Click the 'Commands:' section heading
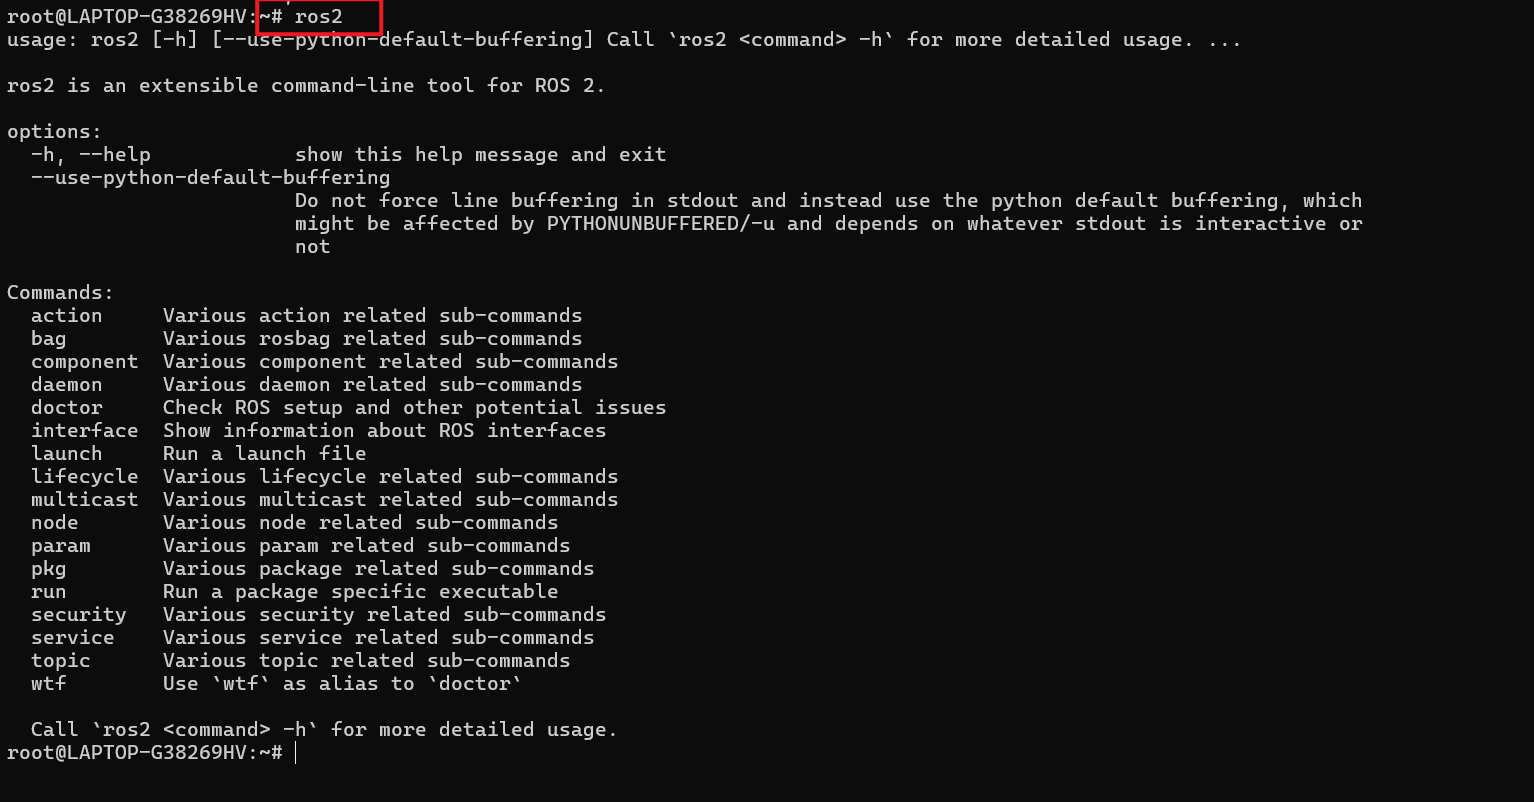 pos(60,292)
